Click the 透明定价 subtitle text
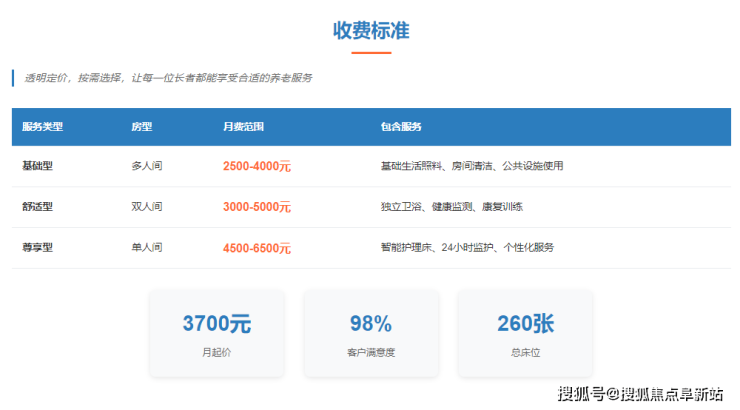740x410 pixels. pyautogui.click(x=167, y=78)
